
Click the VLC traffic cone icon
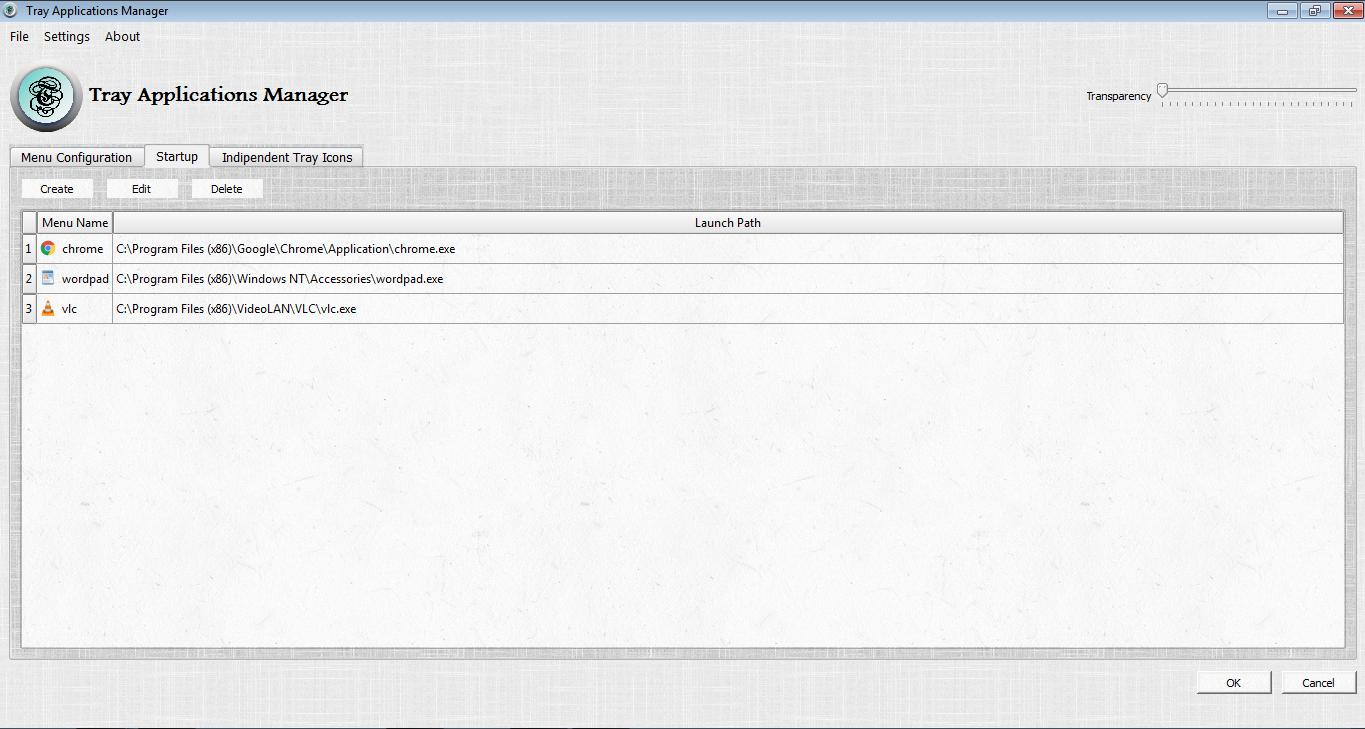[47, 308]
